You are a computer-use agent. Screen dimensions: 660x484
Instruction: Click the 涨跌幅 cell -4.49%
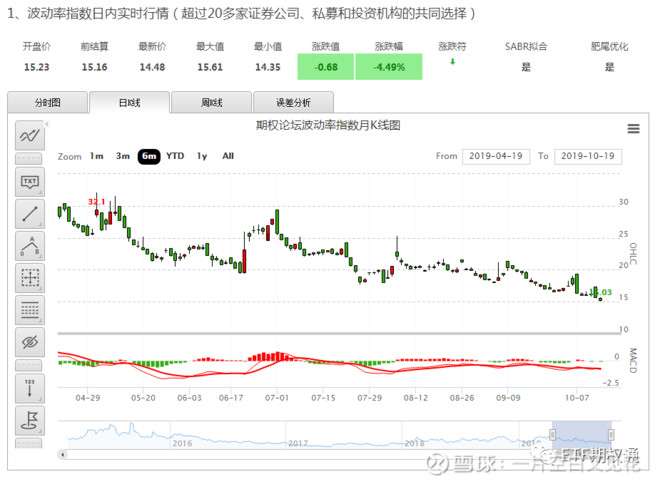click(389, 66)
